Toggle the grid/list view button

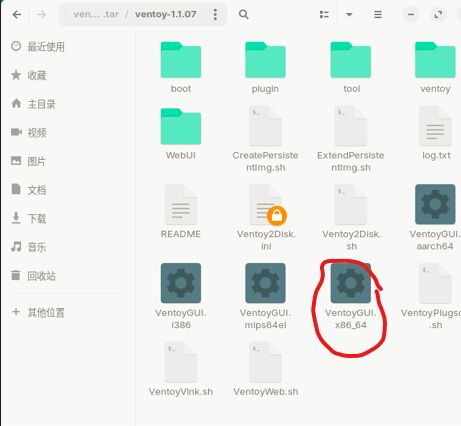pos(324,14)
